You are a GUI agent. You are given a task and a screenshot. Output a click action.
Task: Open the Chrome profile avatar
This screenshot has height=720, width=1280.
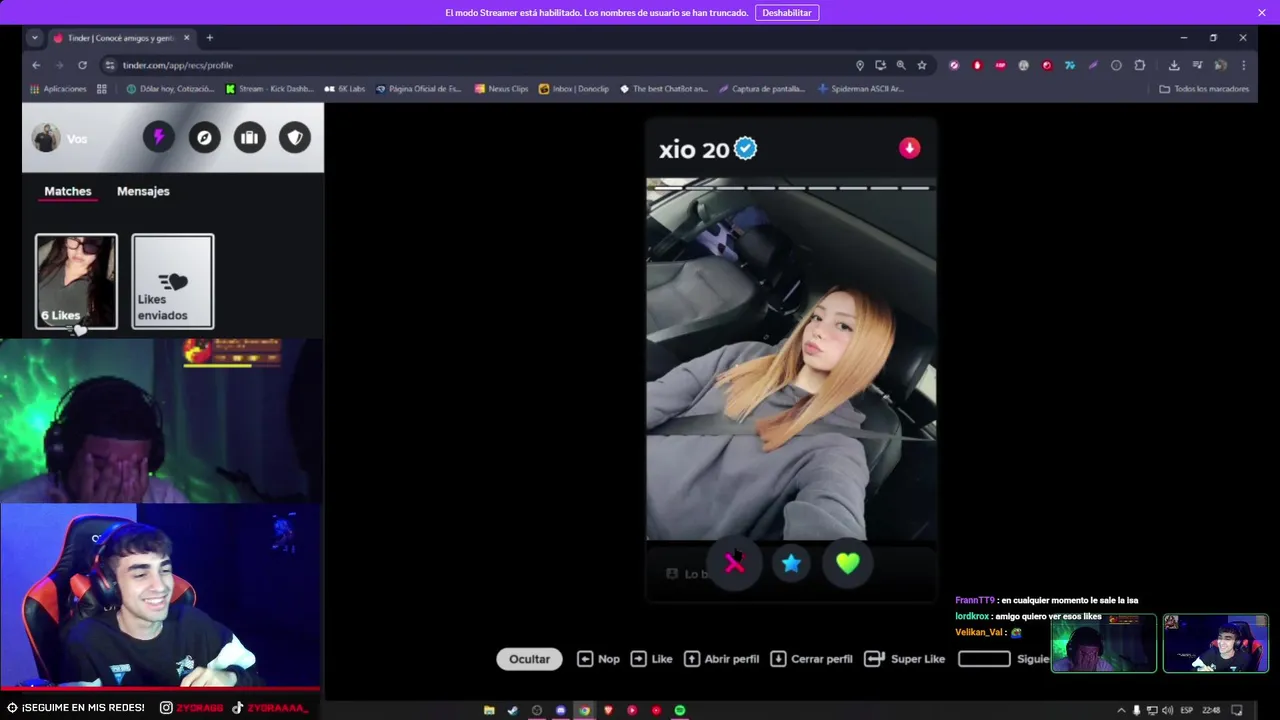point(1220,65)
